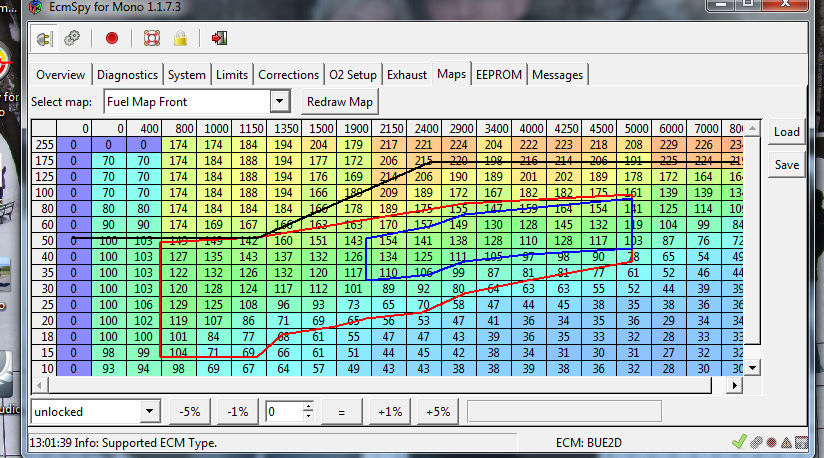Open the Select map dropdown
The image size is (824, 458).
pyautogui.click(x=279, y=102)
